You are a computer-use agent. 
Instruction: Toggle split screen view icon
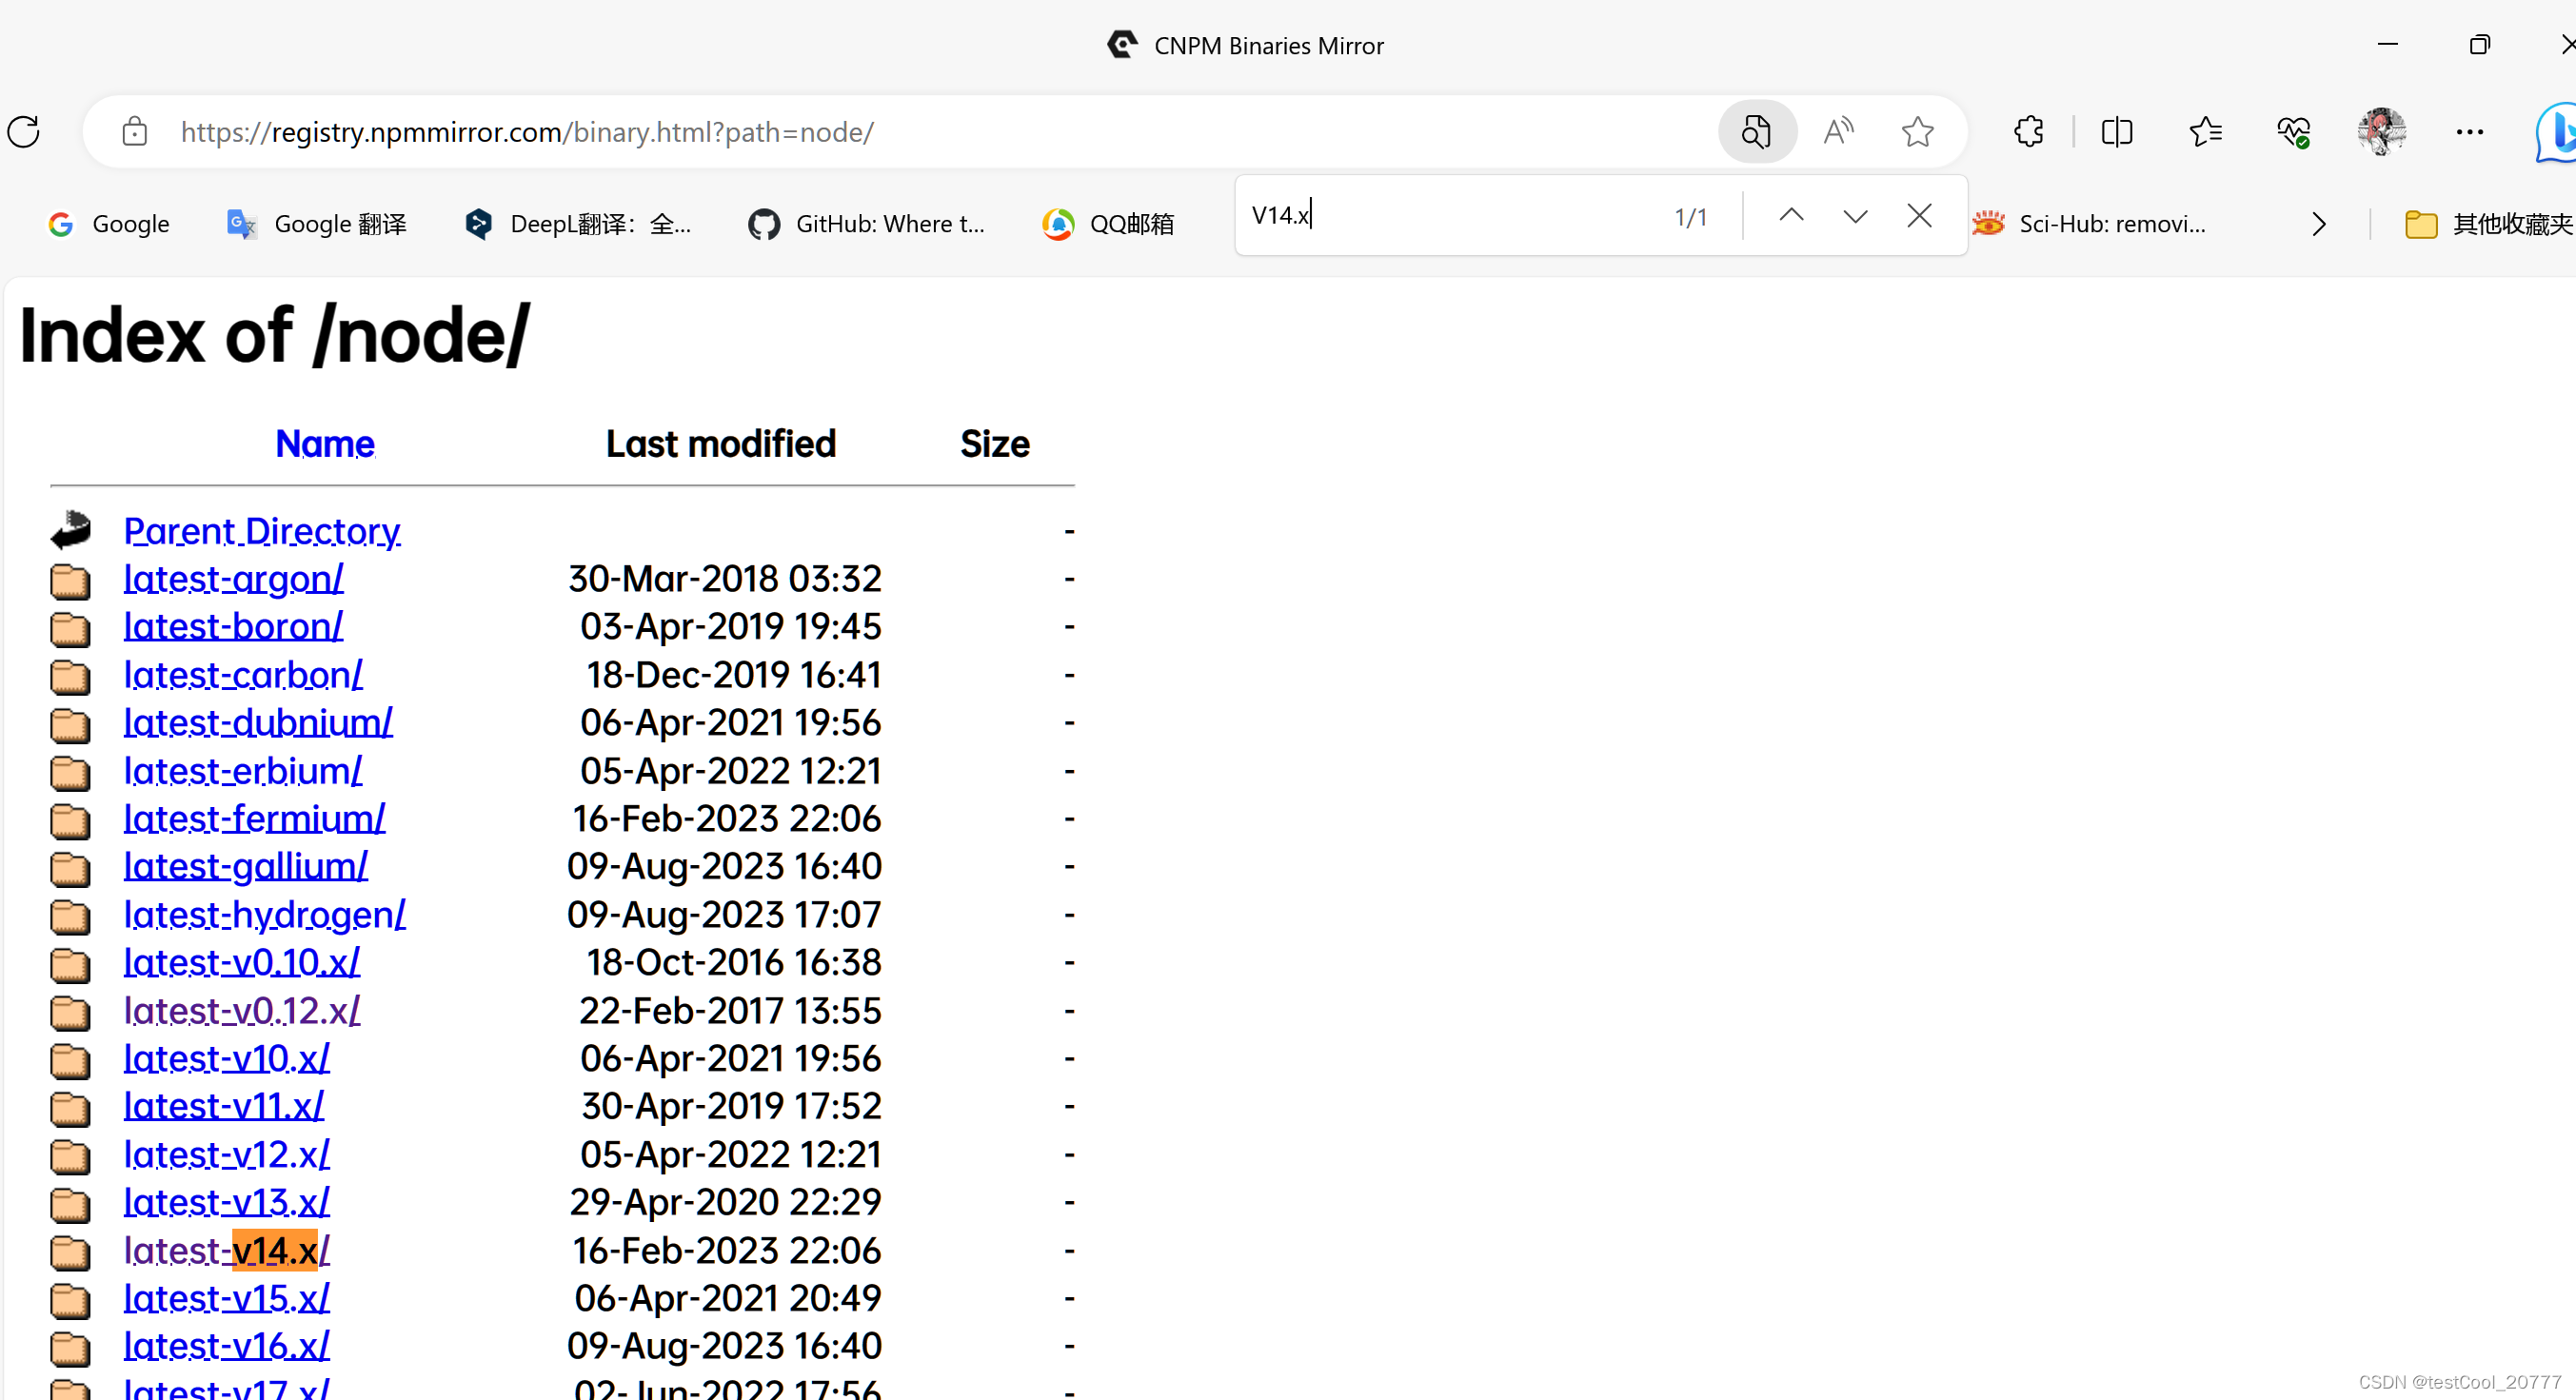click(x=2116, y=132)
